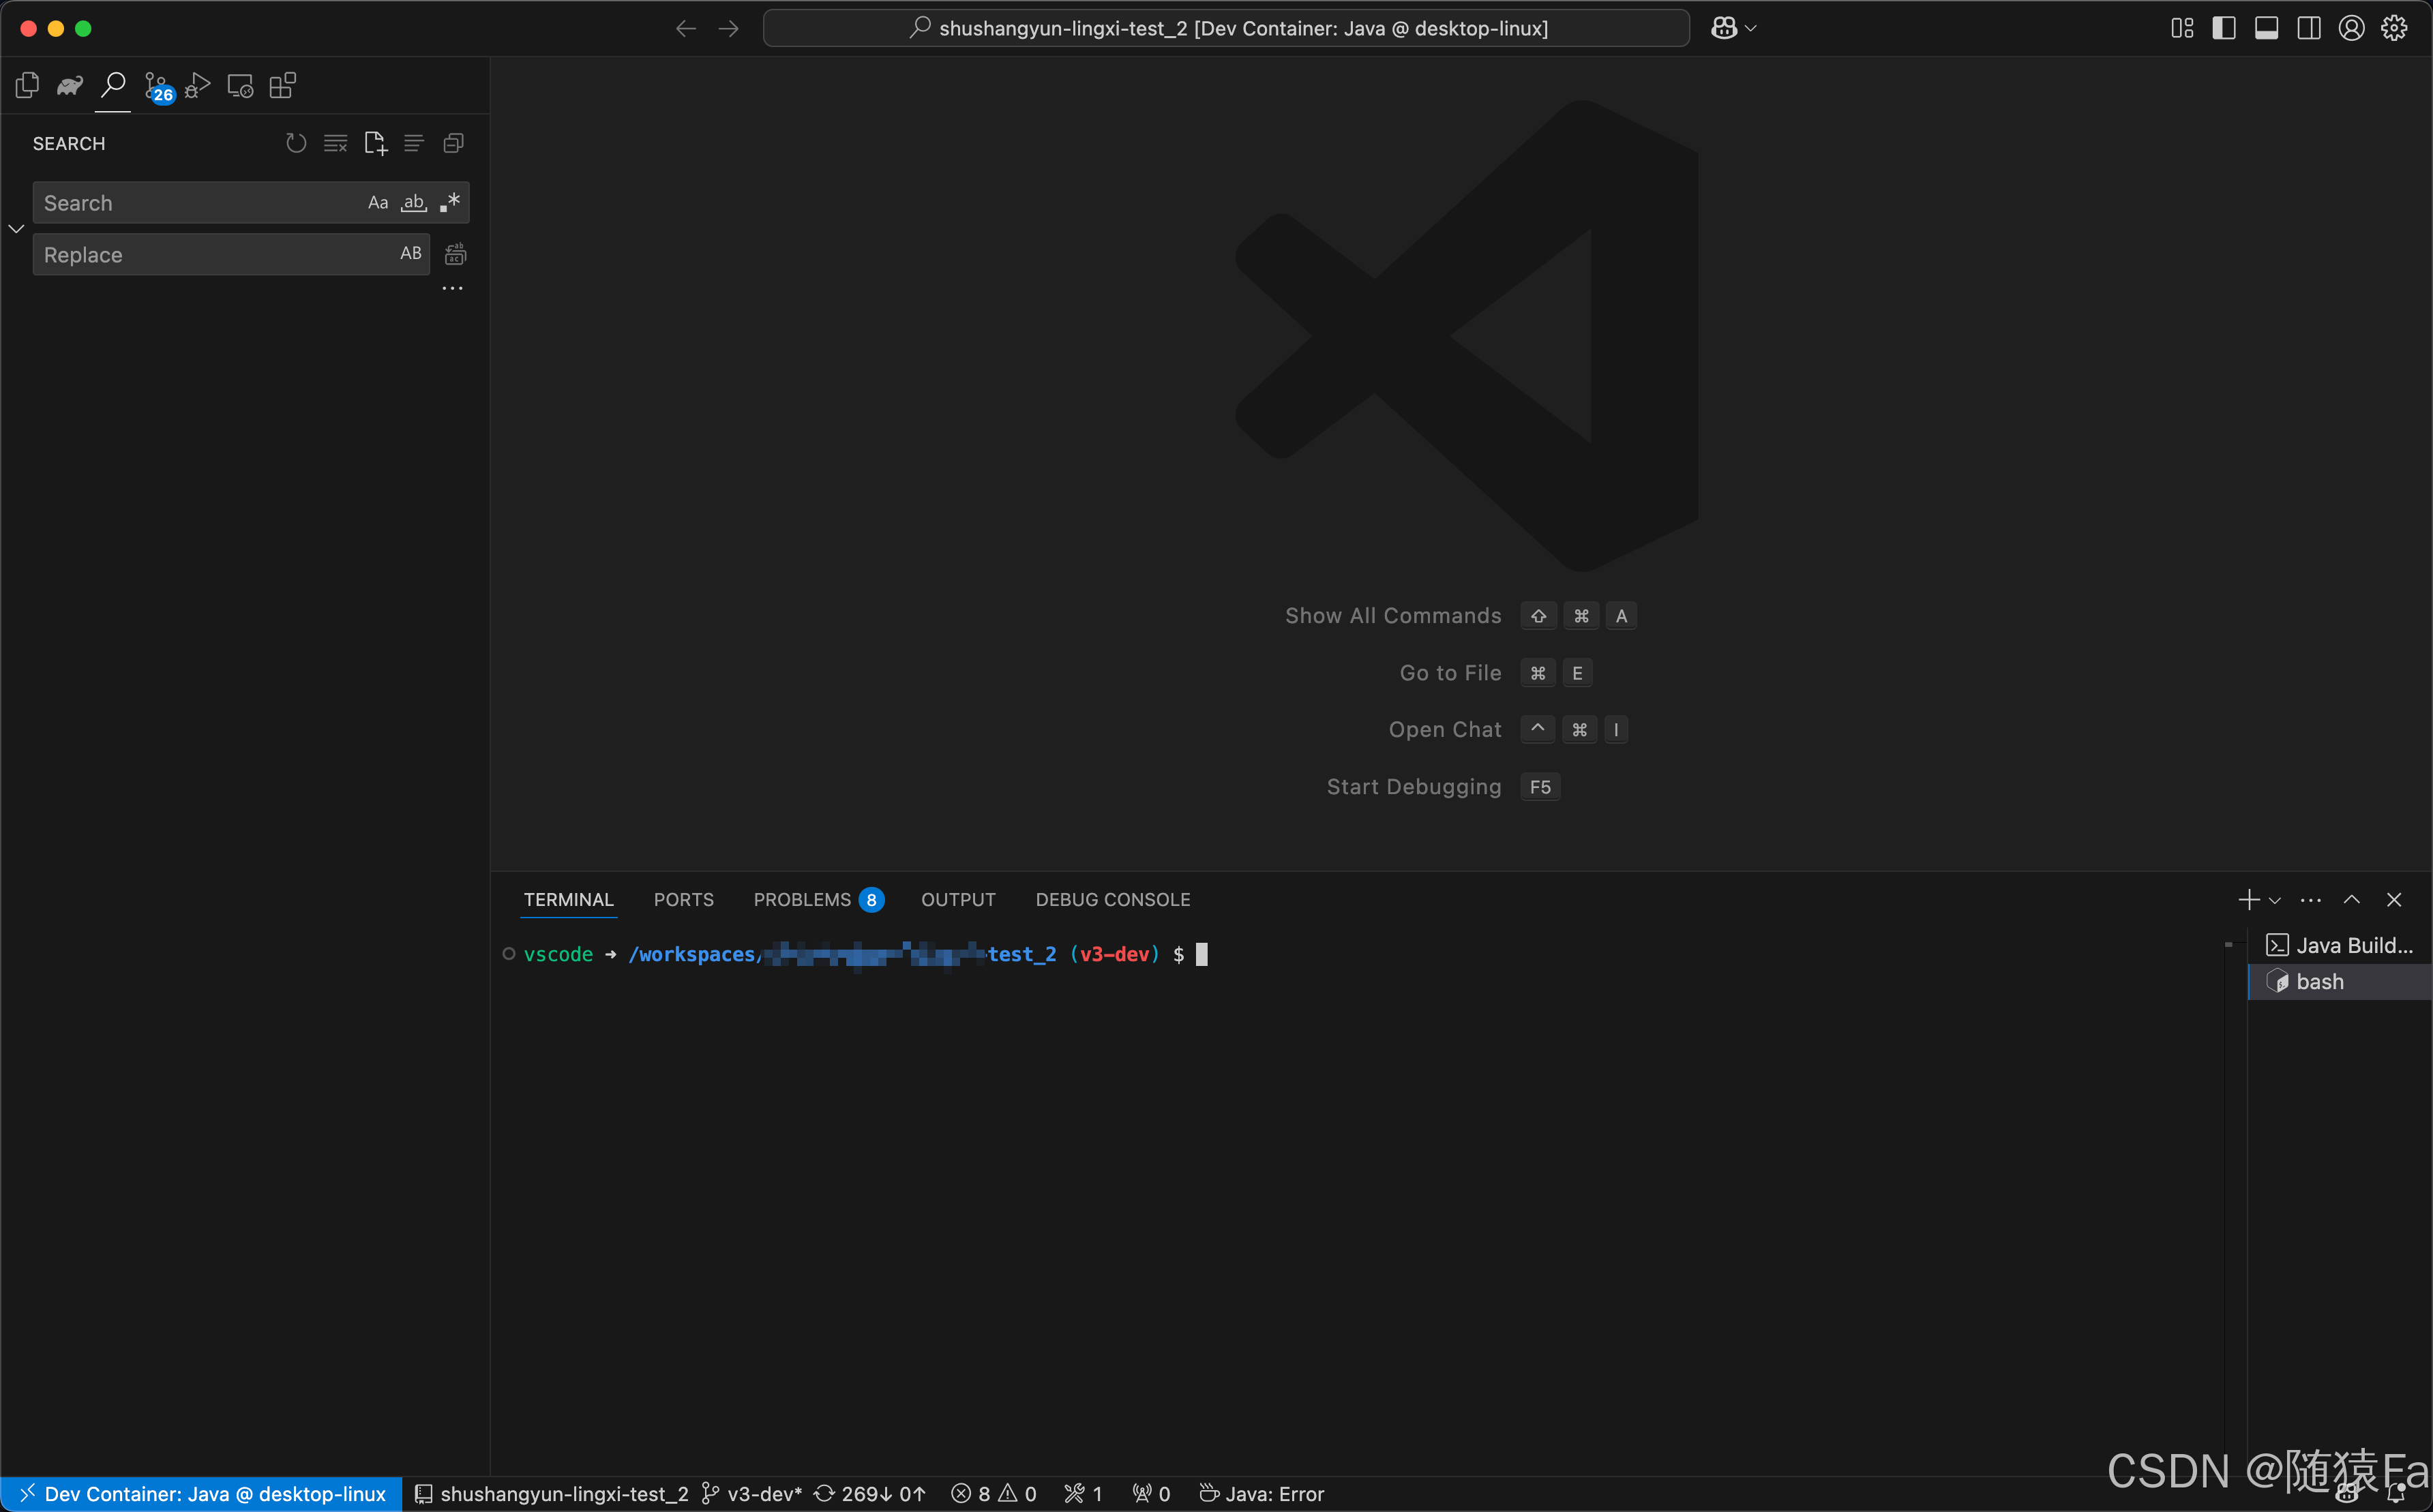This screenshot has width=2433, height=1512.
Task: Open the new terminal launch profile dropdown
Action: (x=2275, y=900)
